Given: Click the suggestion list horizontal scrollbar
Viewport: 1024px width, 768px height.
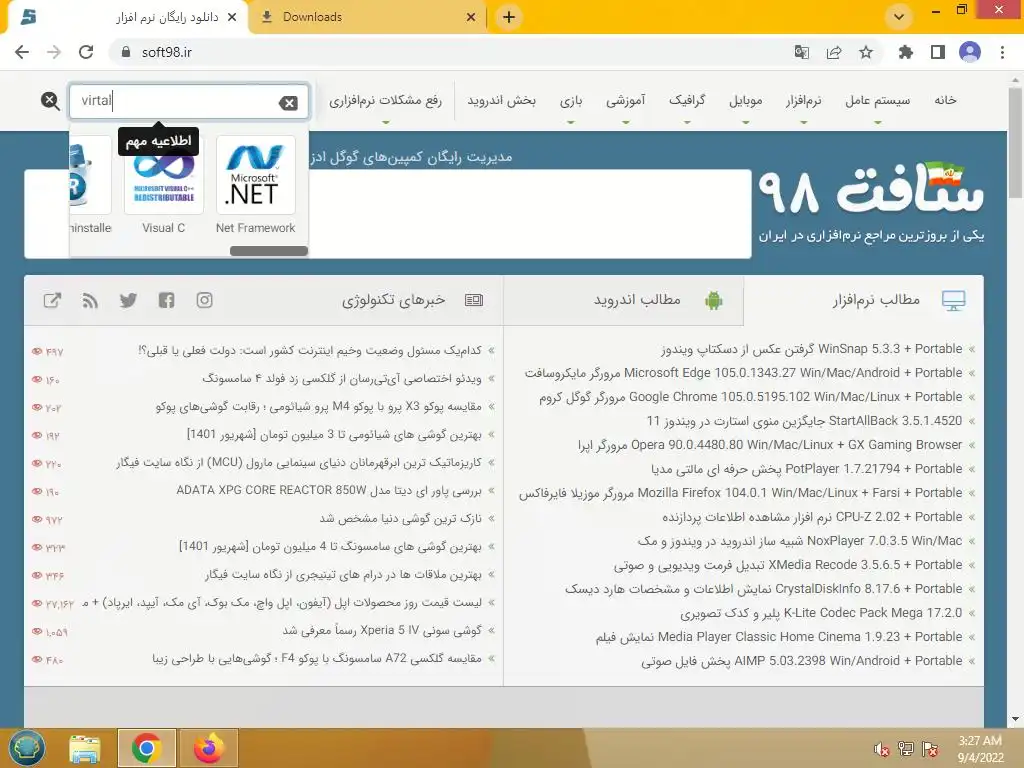Looking at the screenshot, I should (x=268, y=251).
